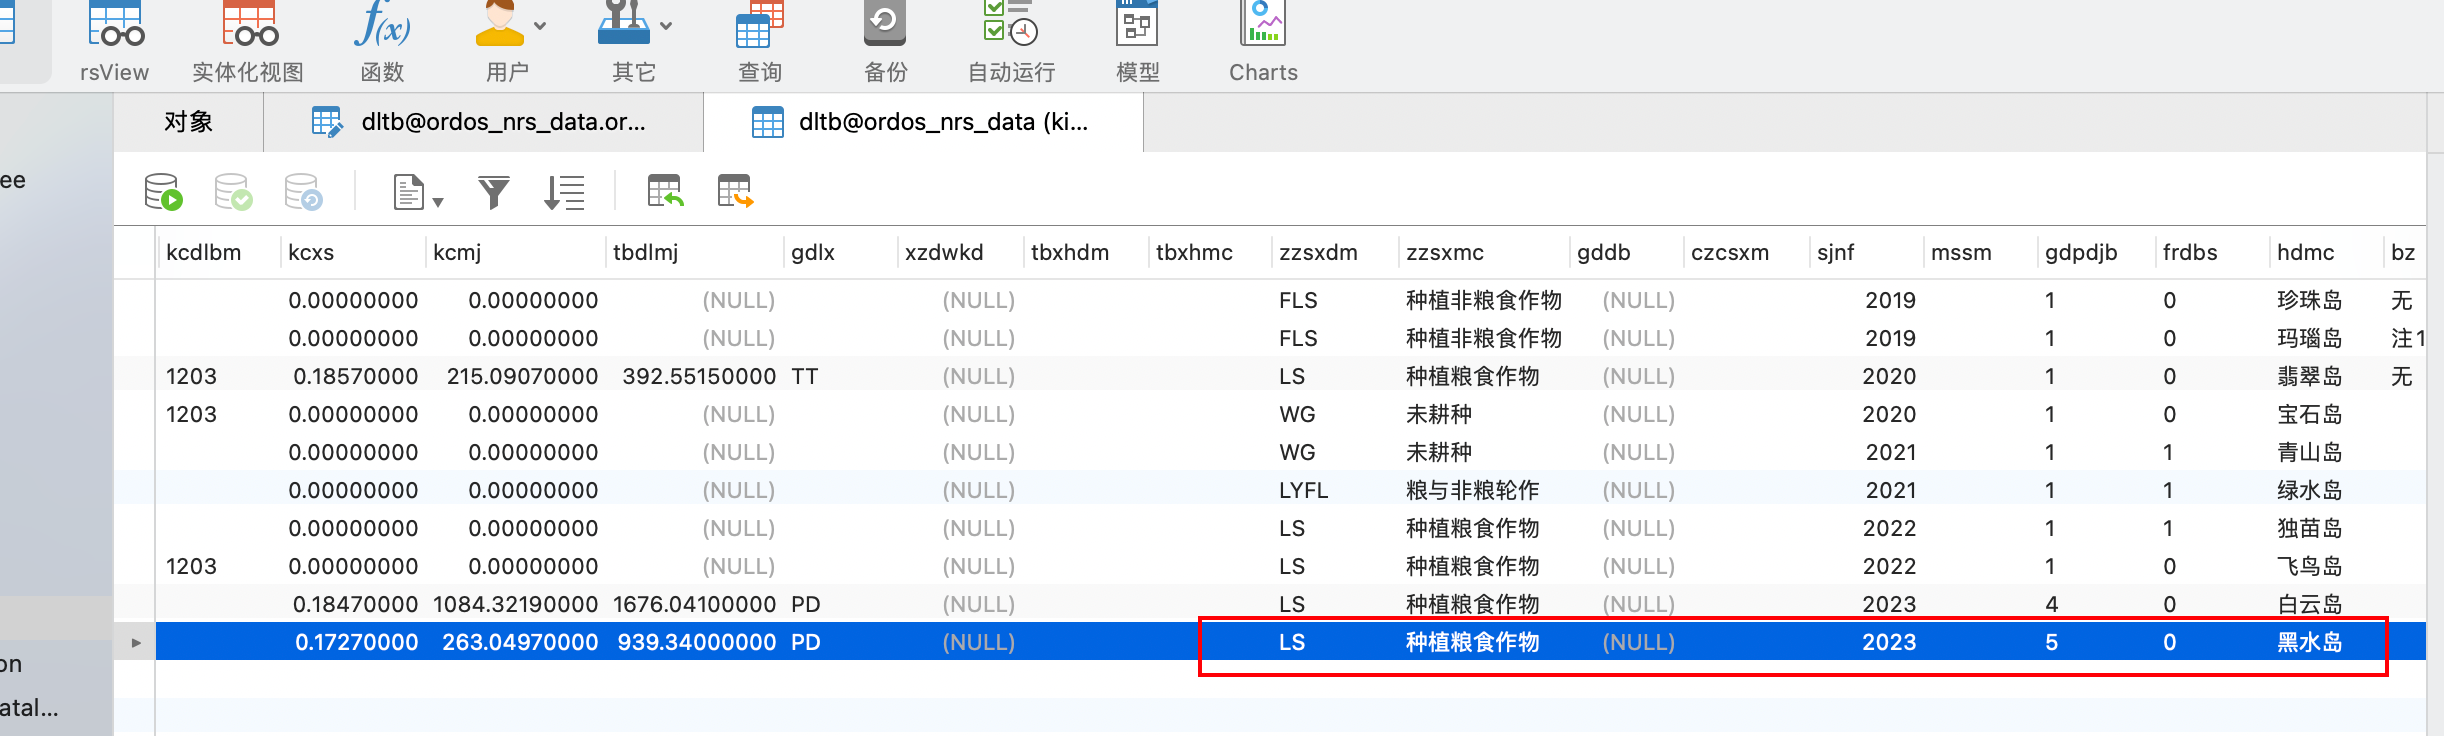Click the import data table icon
2444x736 pixels.
click(665, 191)
